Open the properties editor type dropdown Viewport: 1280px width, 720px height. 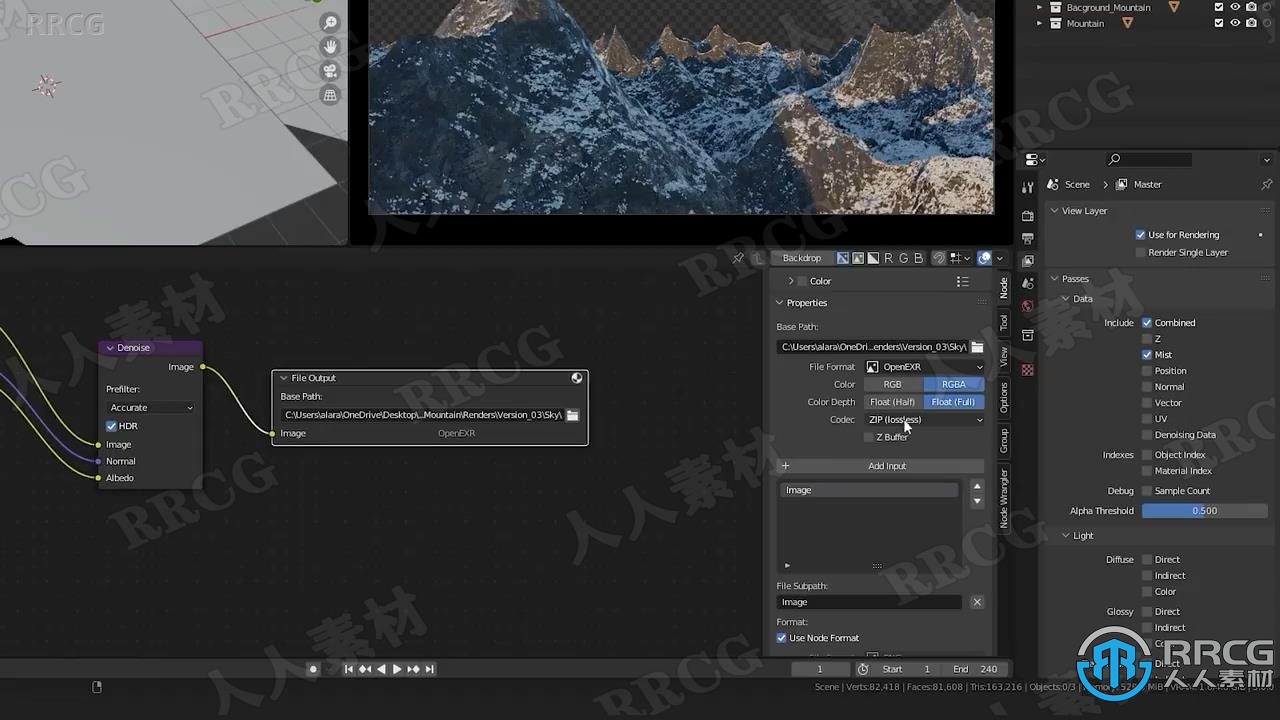pyautogui.click(x=1035, y=160)
